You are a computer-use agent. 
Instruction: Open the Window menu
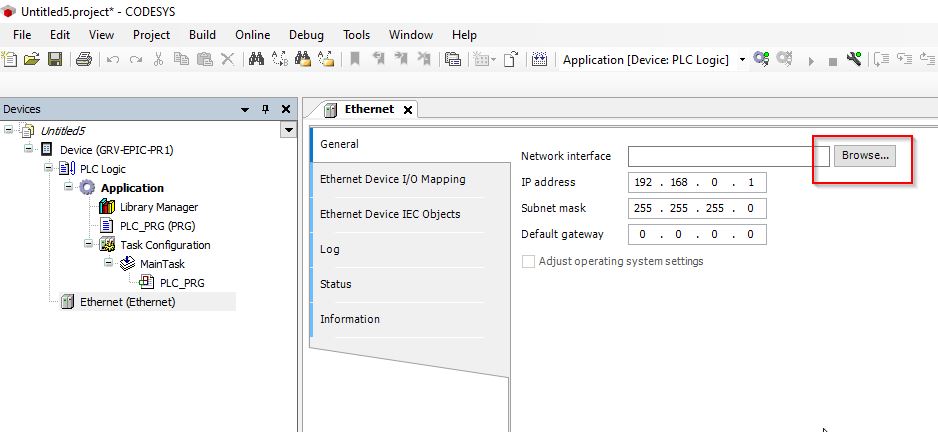tap(411, 35)
